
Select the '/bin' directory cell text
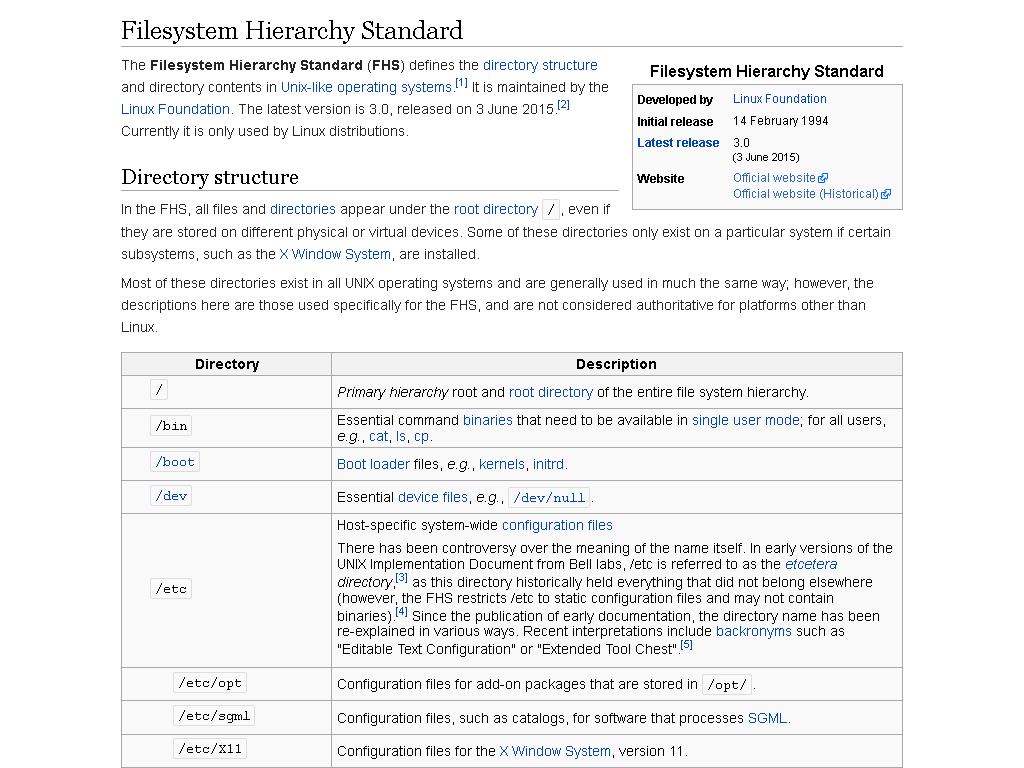point(171,426)
